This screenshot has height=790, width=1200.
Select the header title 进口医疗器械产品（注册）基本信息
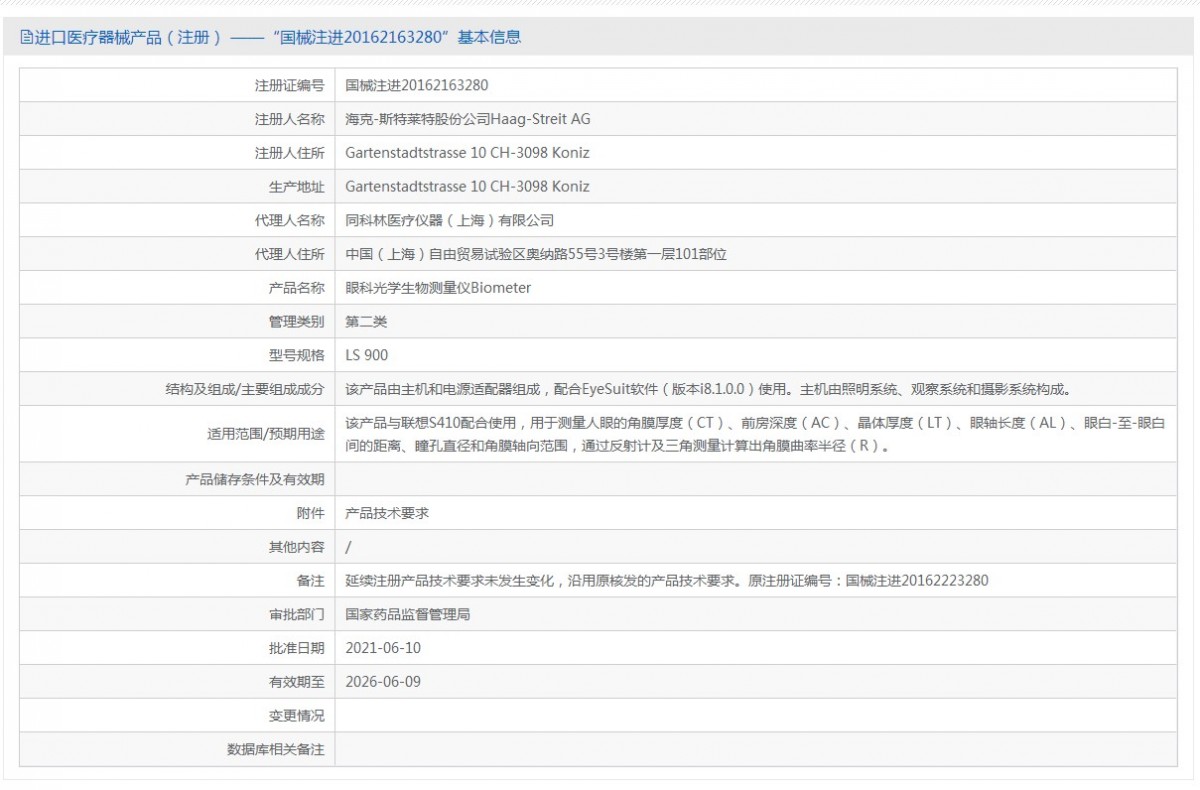coord(277,38)
